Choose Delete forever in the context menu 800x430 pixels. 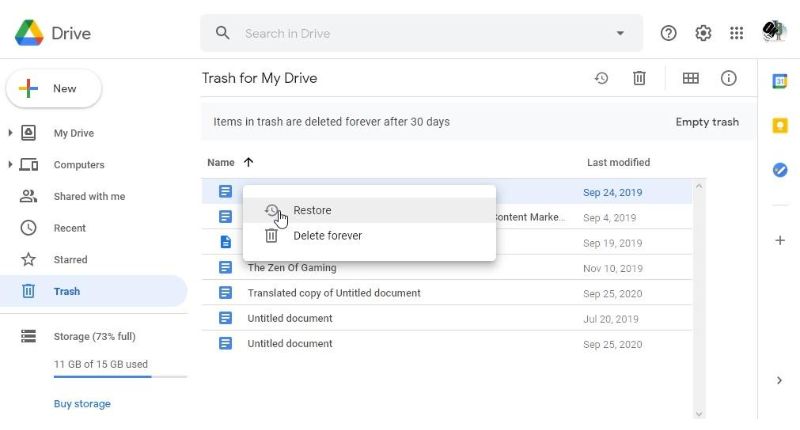pos(327,236)
